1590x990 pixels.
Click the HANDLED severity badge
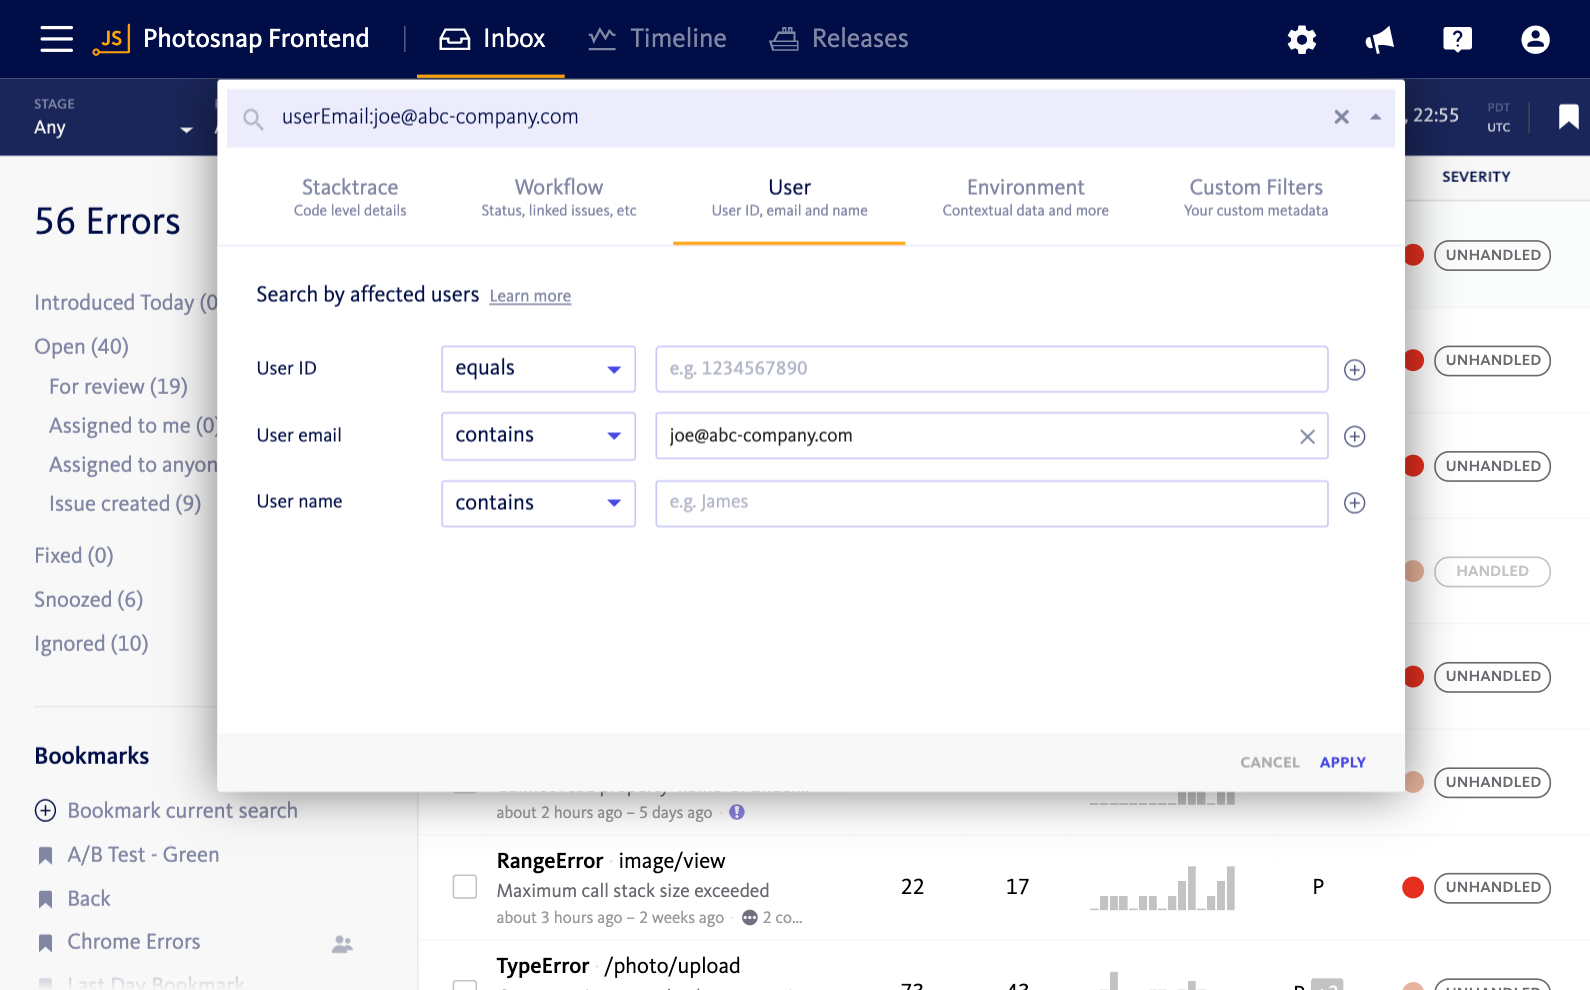click(x=1492, y=572)
